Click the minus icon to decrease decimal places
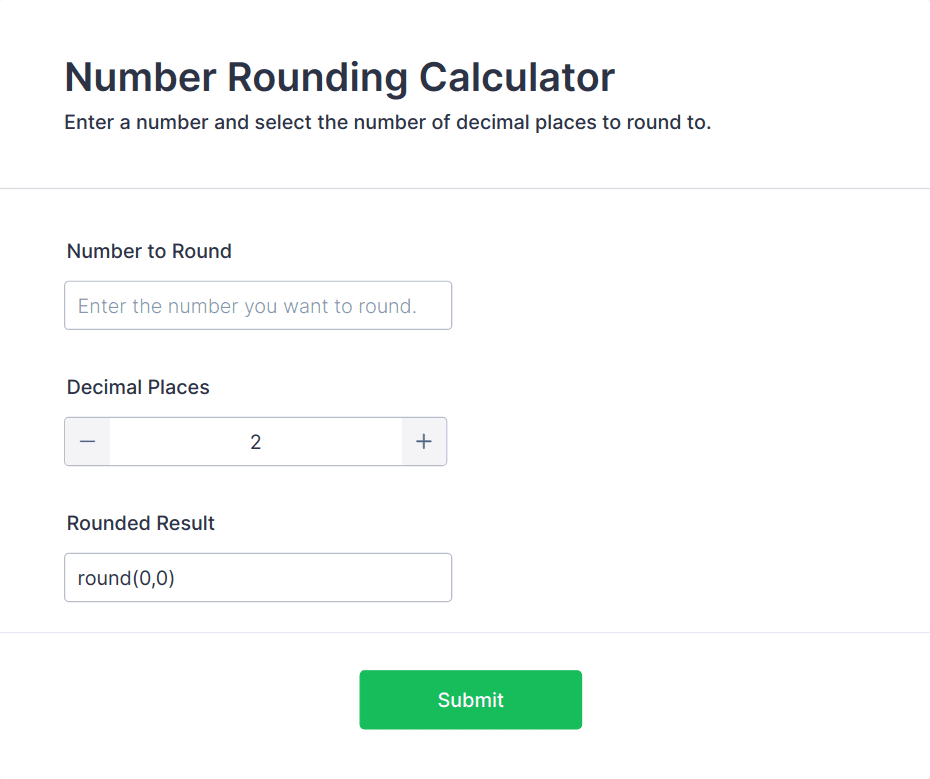This screenshot has width=930, height=779. [x=88, y=442]
